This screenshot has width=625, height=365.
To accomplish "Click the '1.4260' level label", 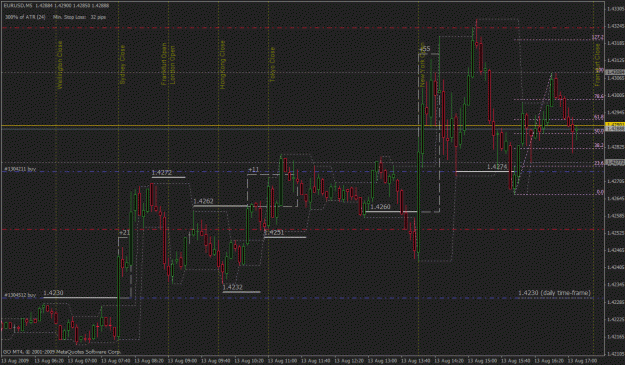I will pyautogui.click(x=380, y=206).
